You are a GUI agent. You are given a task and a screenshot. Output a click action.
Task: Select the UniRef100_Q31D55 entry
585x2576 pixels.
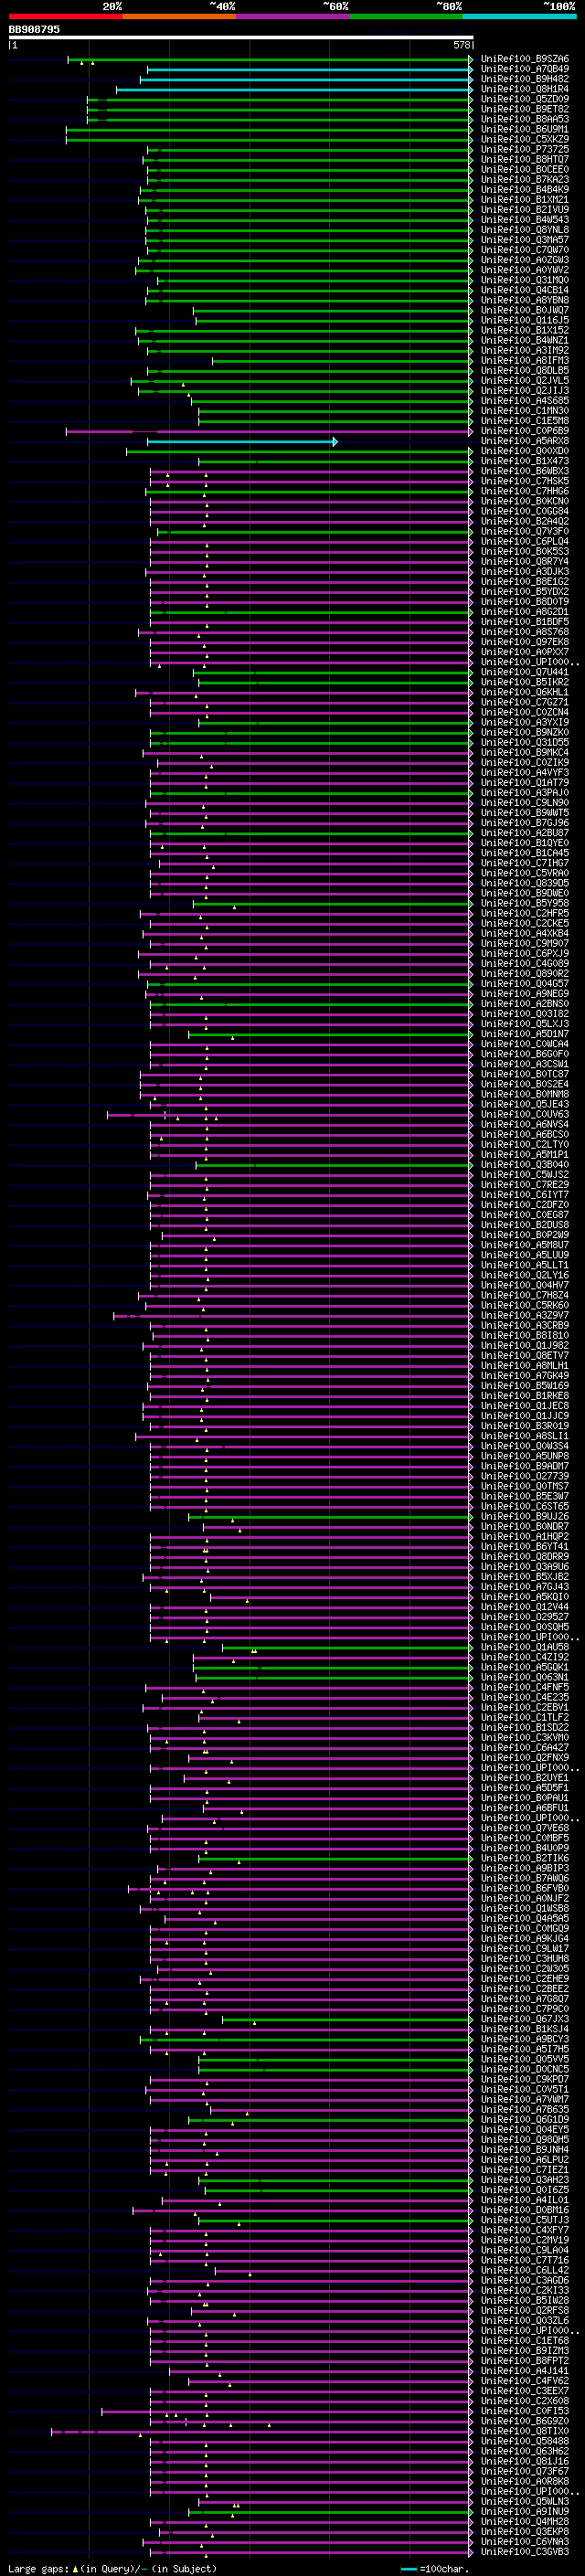click(525, 743)
